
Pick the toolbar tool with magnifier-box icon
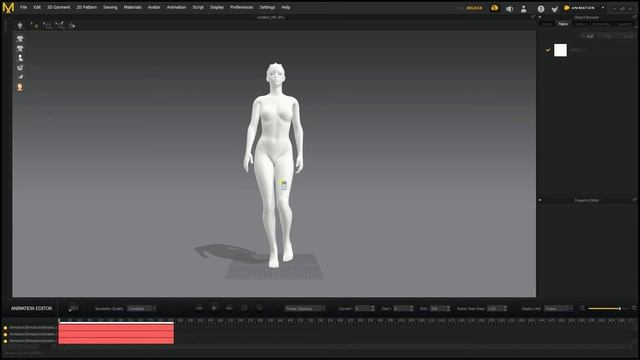pos(47,26)
